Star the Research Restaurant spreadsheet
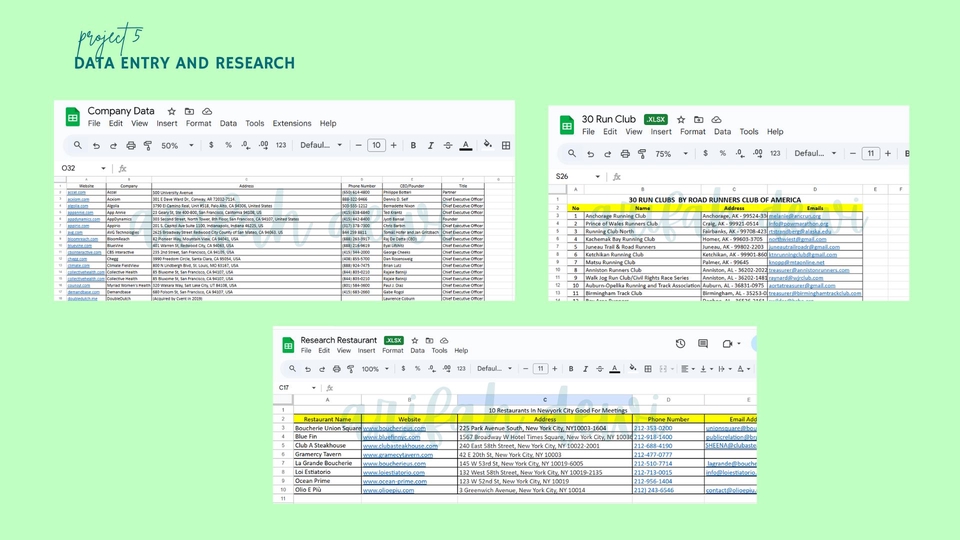Screen dimensions: 960x540 414,340
